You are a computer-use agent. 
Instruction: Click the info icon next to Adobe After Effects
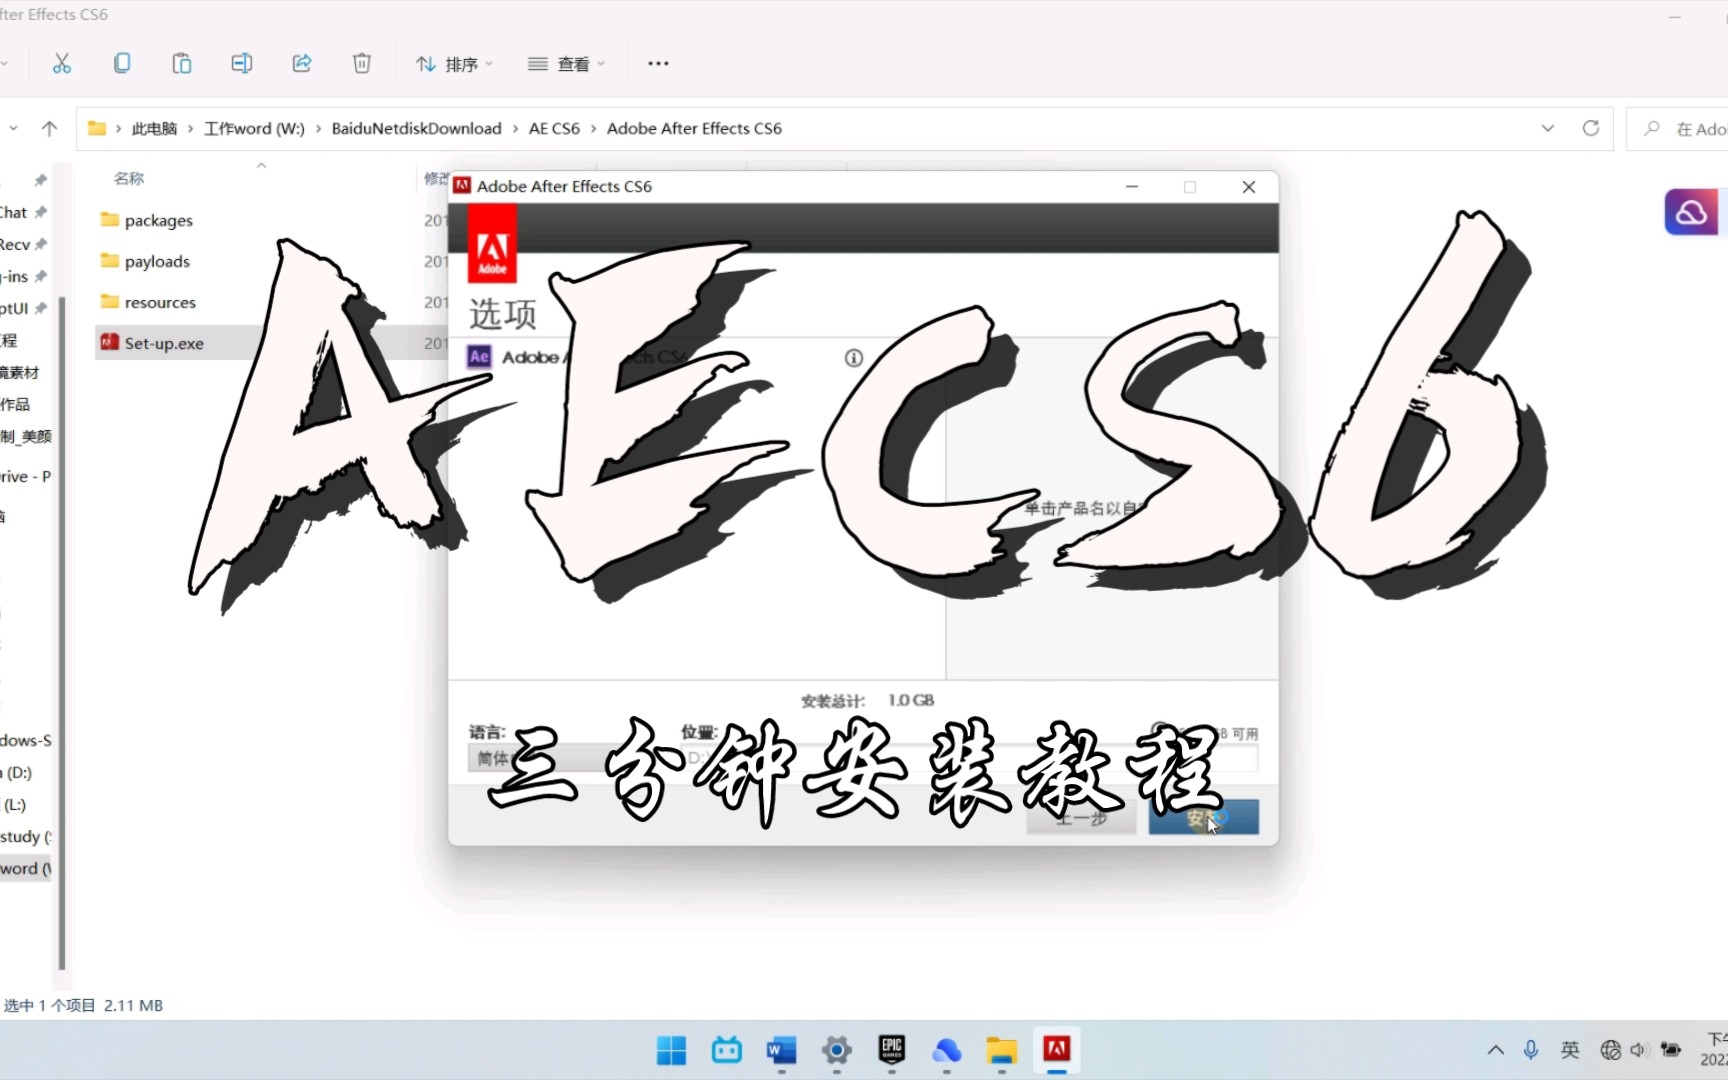[853, 358]
